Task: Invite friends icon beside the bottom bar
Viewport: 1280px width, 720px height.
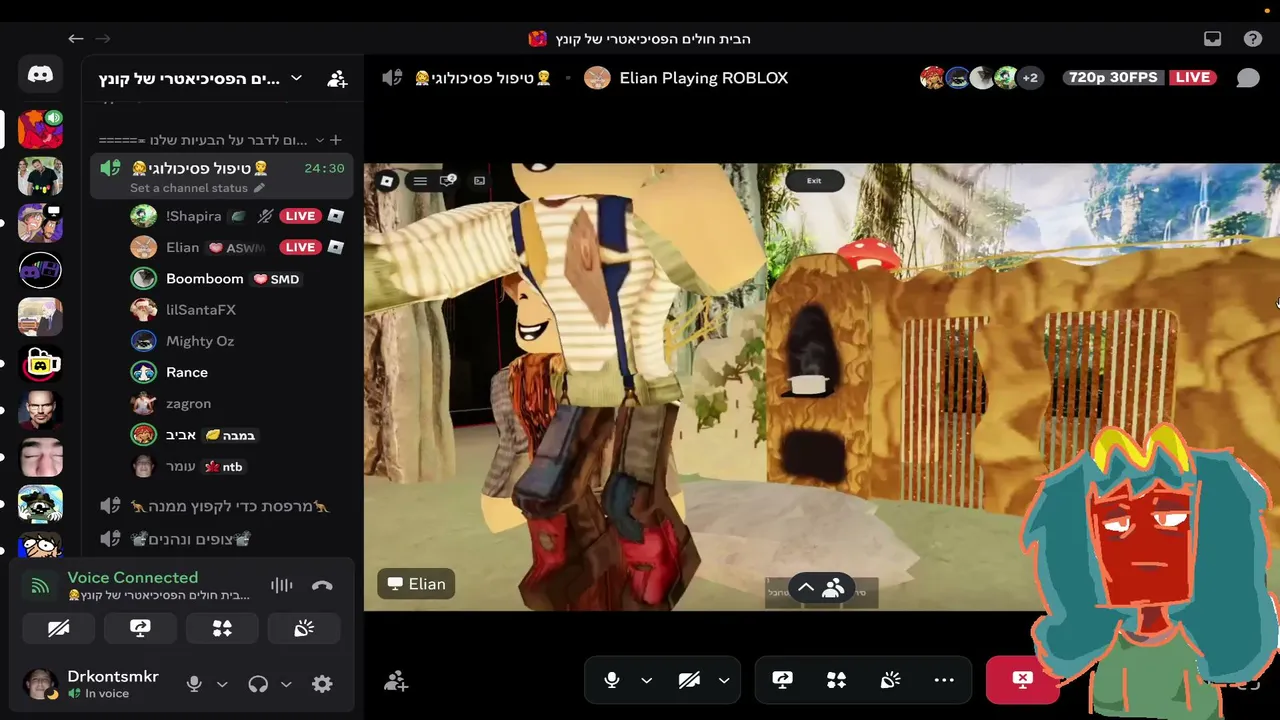Action: point(396,681)
